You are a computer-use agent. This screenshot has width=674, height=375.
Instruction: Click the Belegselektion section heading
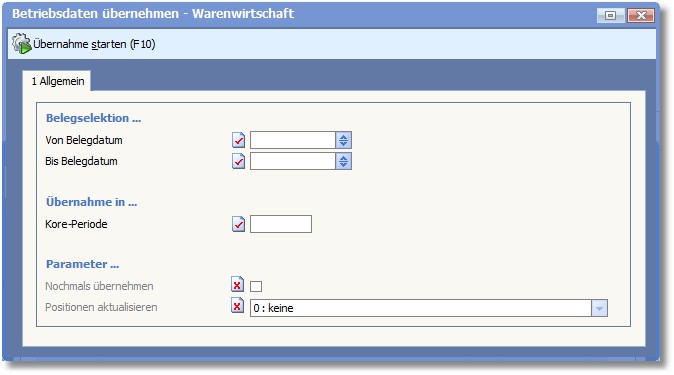(93, 118)
